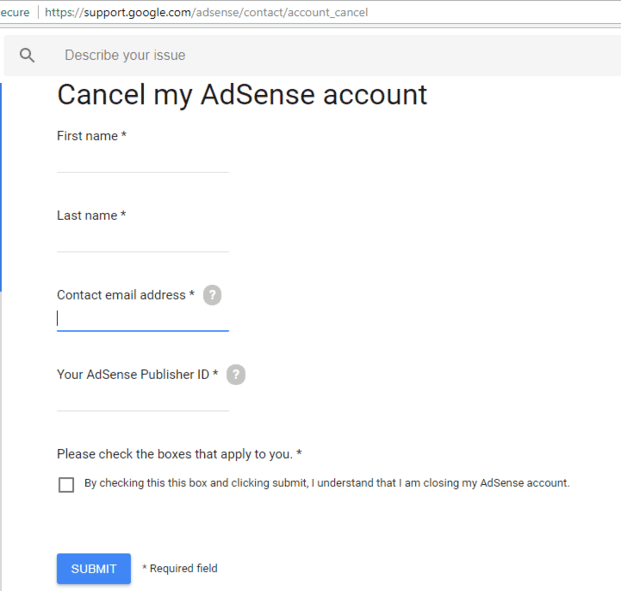Click into the First name text field

[142, 160]
